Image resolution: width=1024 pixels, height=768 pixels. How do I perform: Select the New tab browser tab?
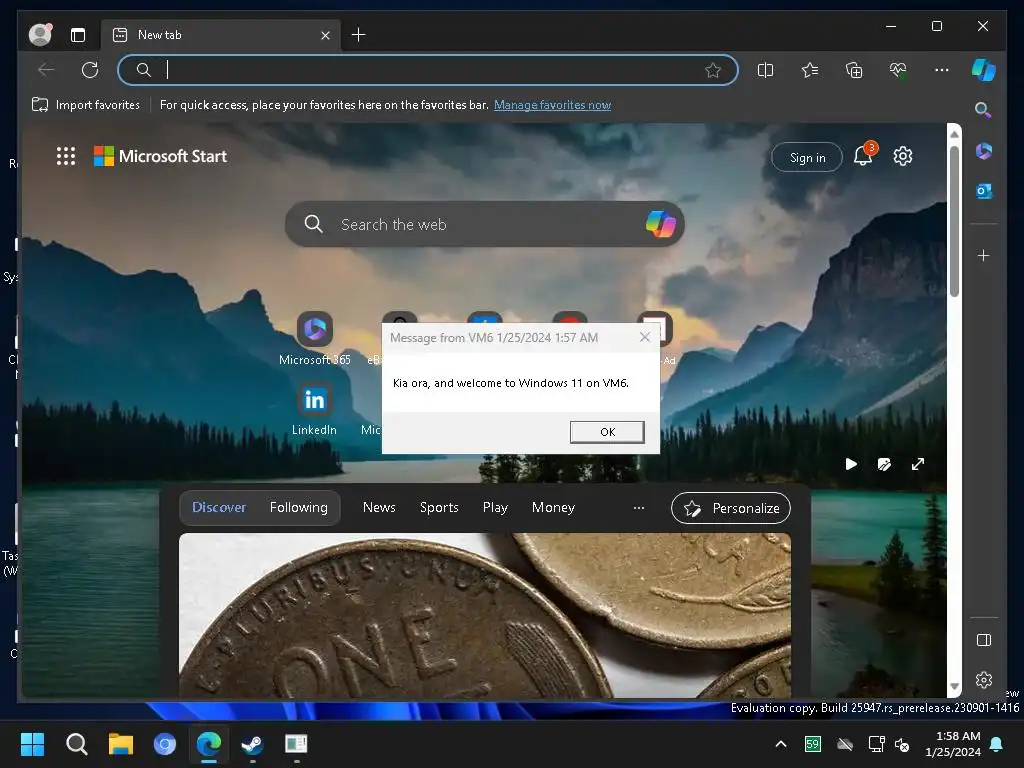219,35
